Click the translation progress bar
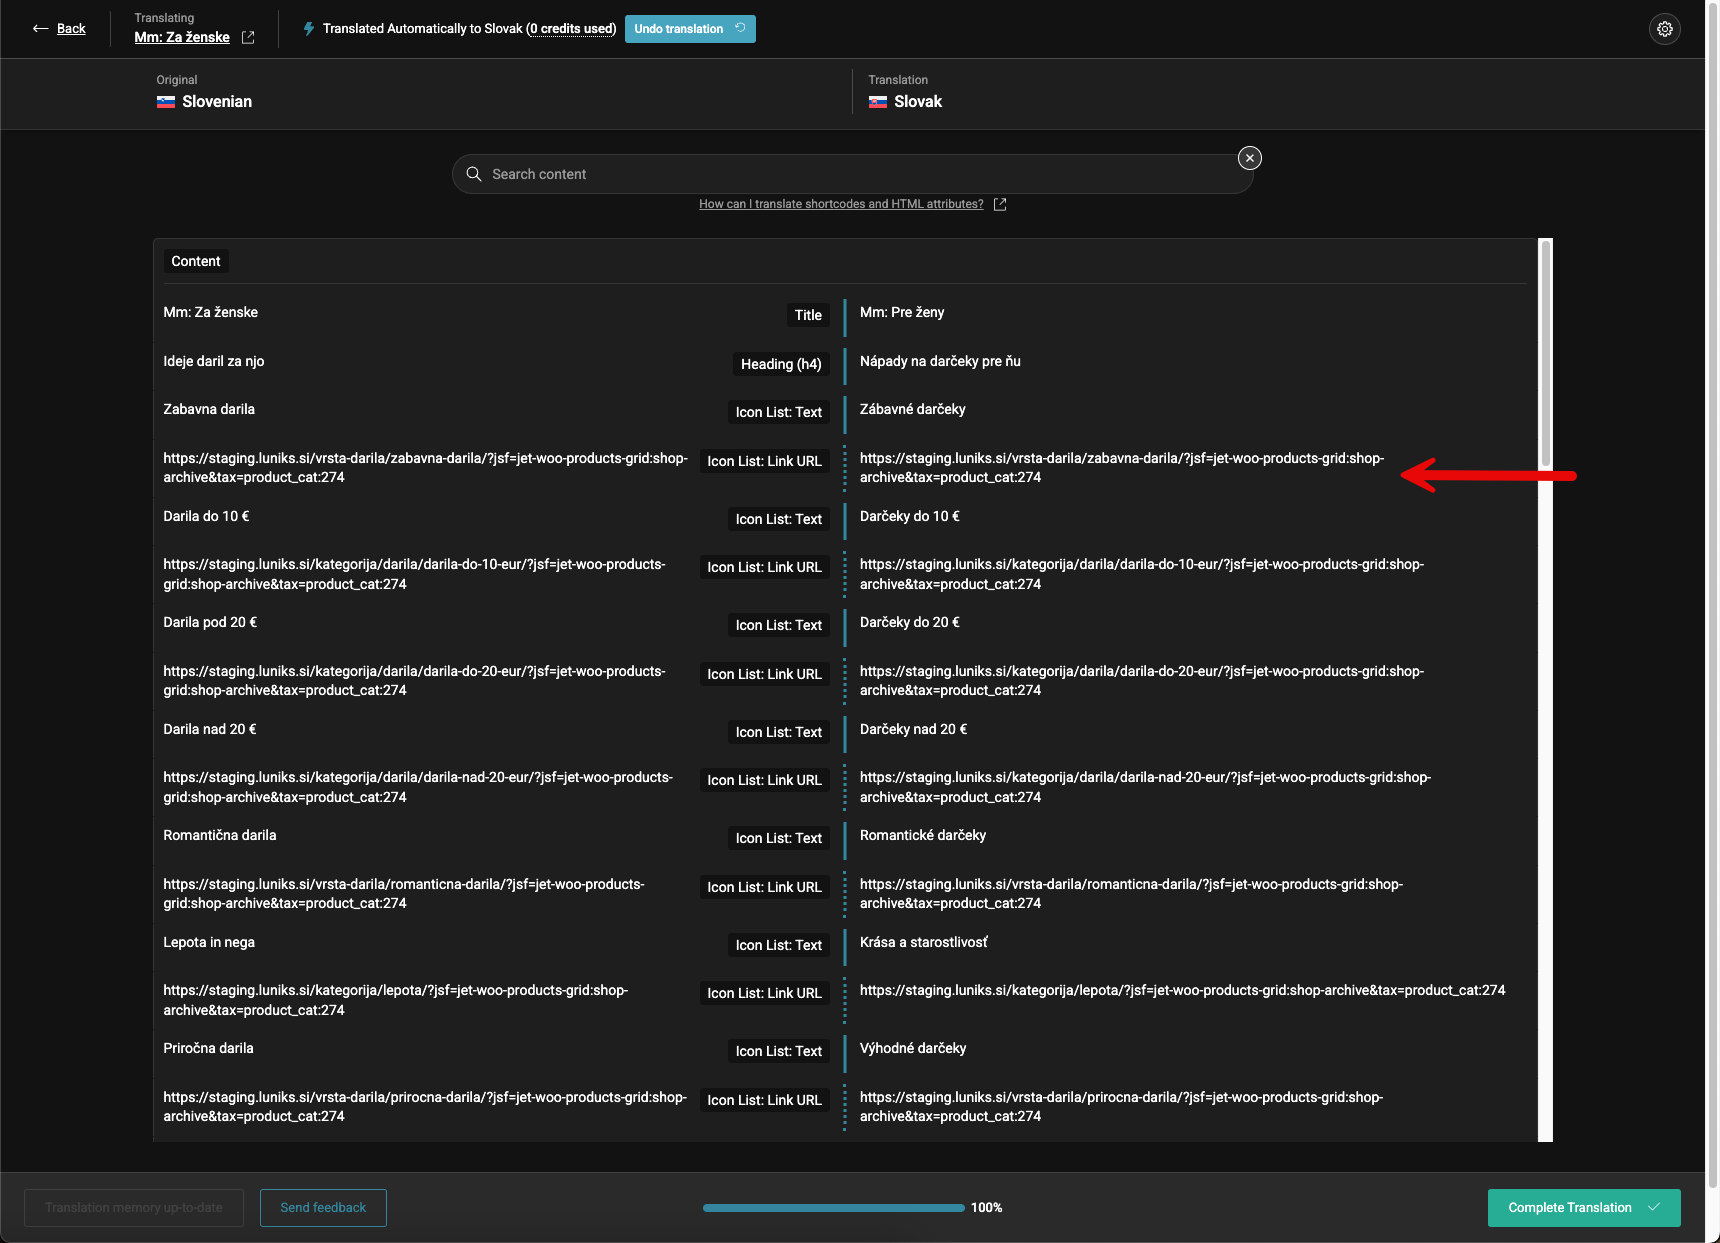Image resolution: width=1720 pixels, height=1243 pixels. pos(833,1208)
